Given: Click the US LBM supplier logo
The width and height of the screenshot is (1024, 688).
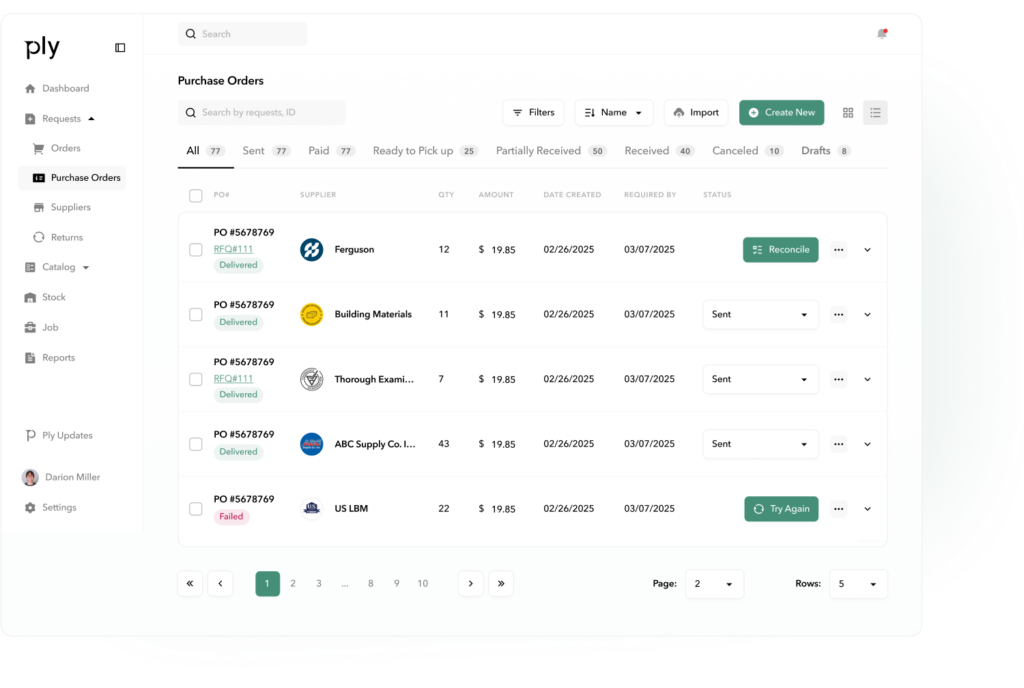Looking at the screenshot, I should coord(312,508).
